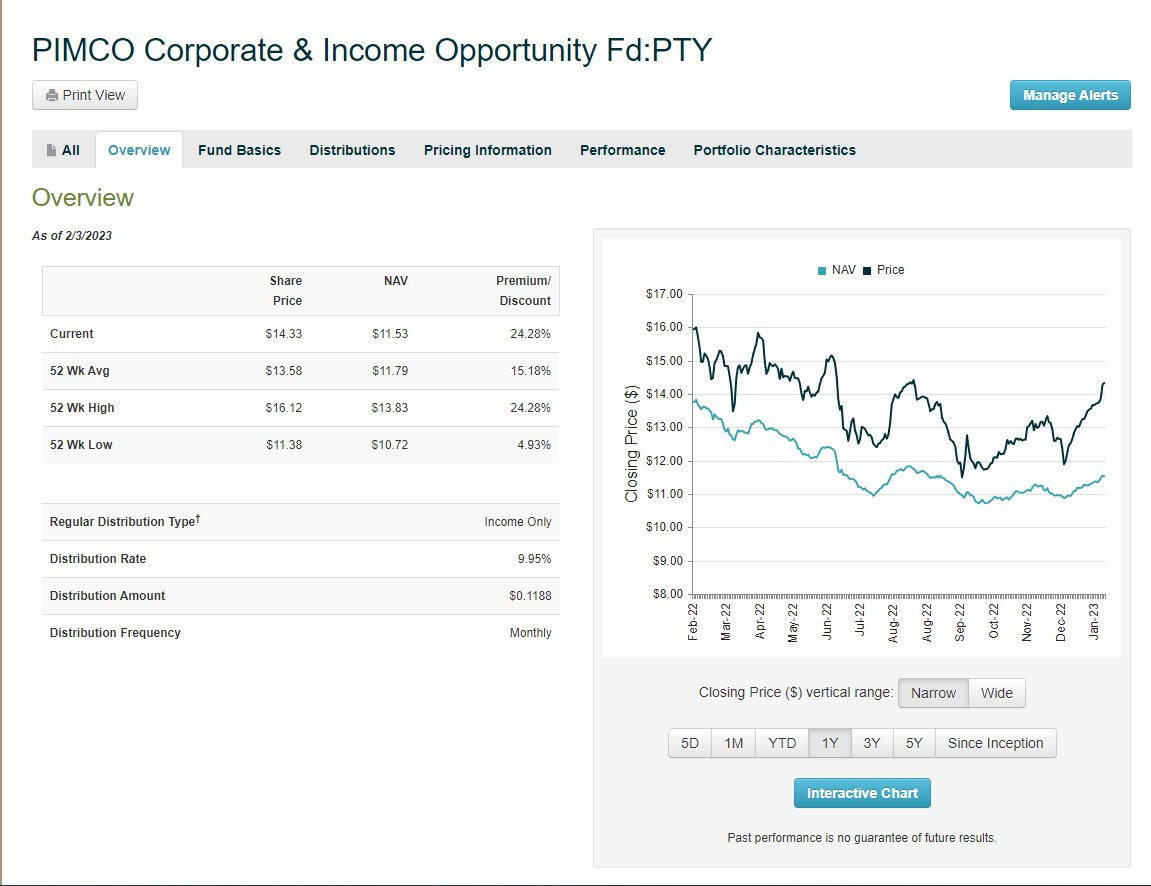Click the Regular Distribution Type label
1151x886 pixels.
coord(124,521)
